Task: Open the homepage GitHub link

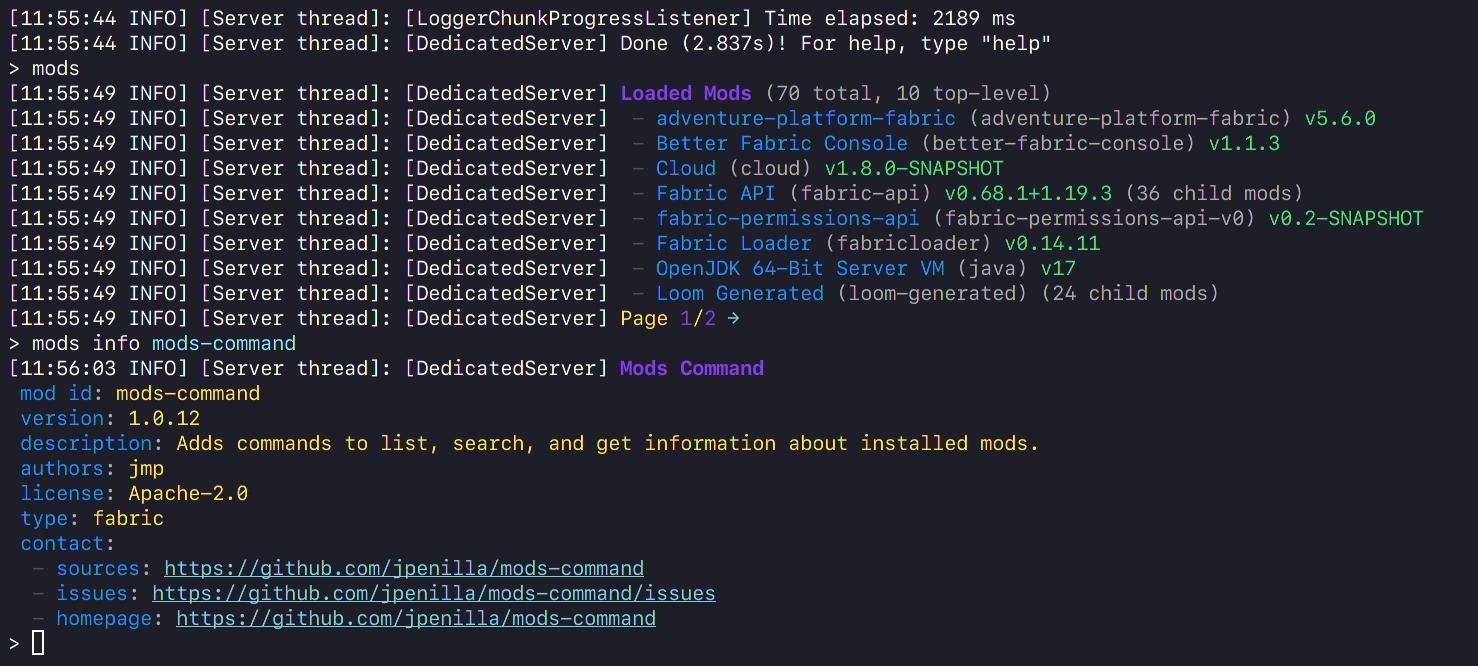Action: pos(415,619)
